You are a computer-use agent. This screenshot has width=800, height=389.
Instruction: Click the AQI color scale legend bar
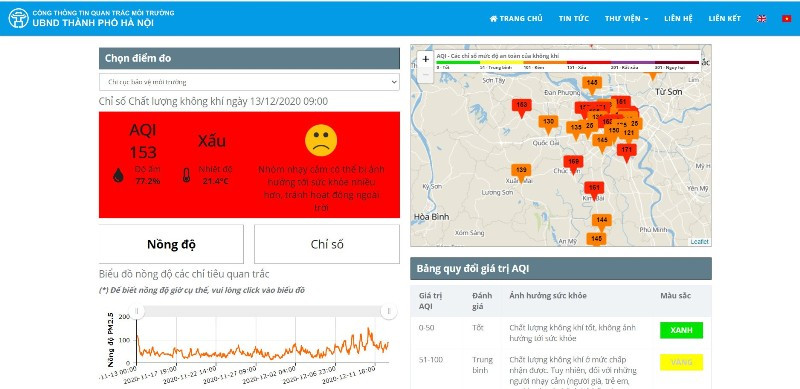click(567, 62)
